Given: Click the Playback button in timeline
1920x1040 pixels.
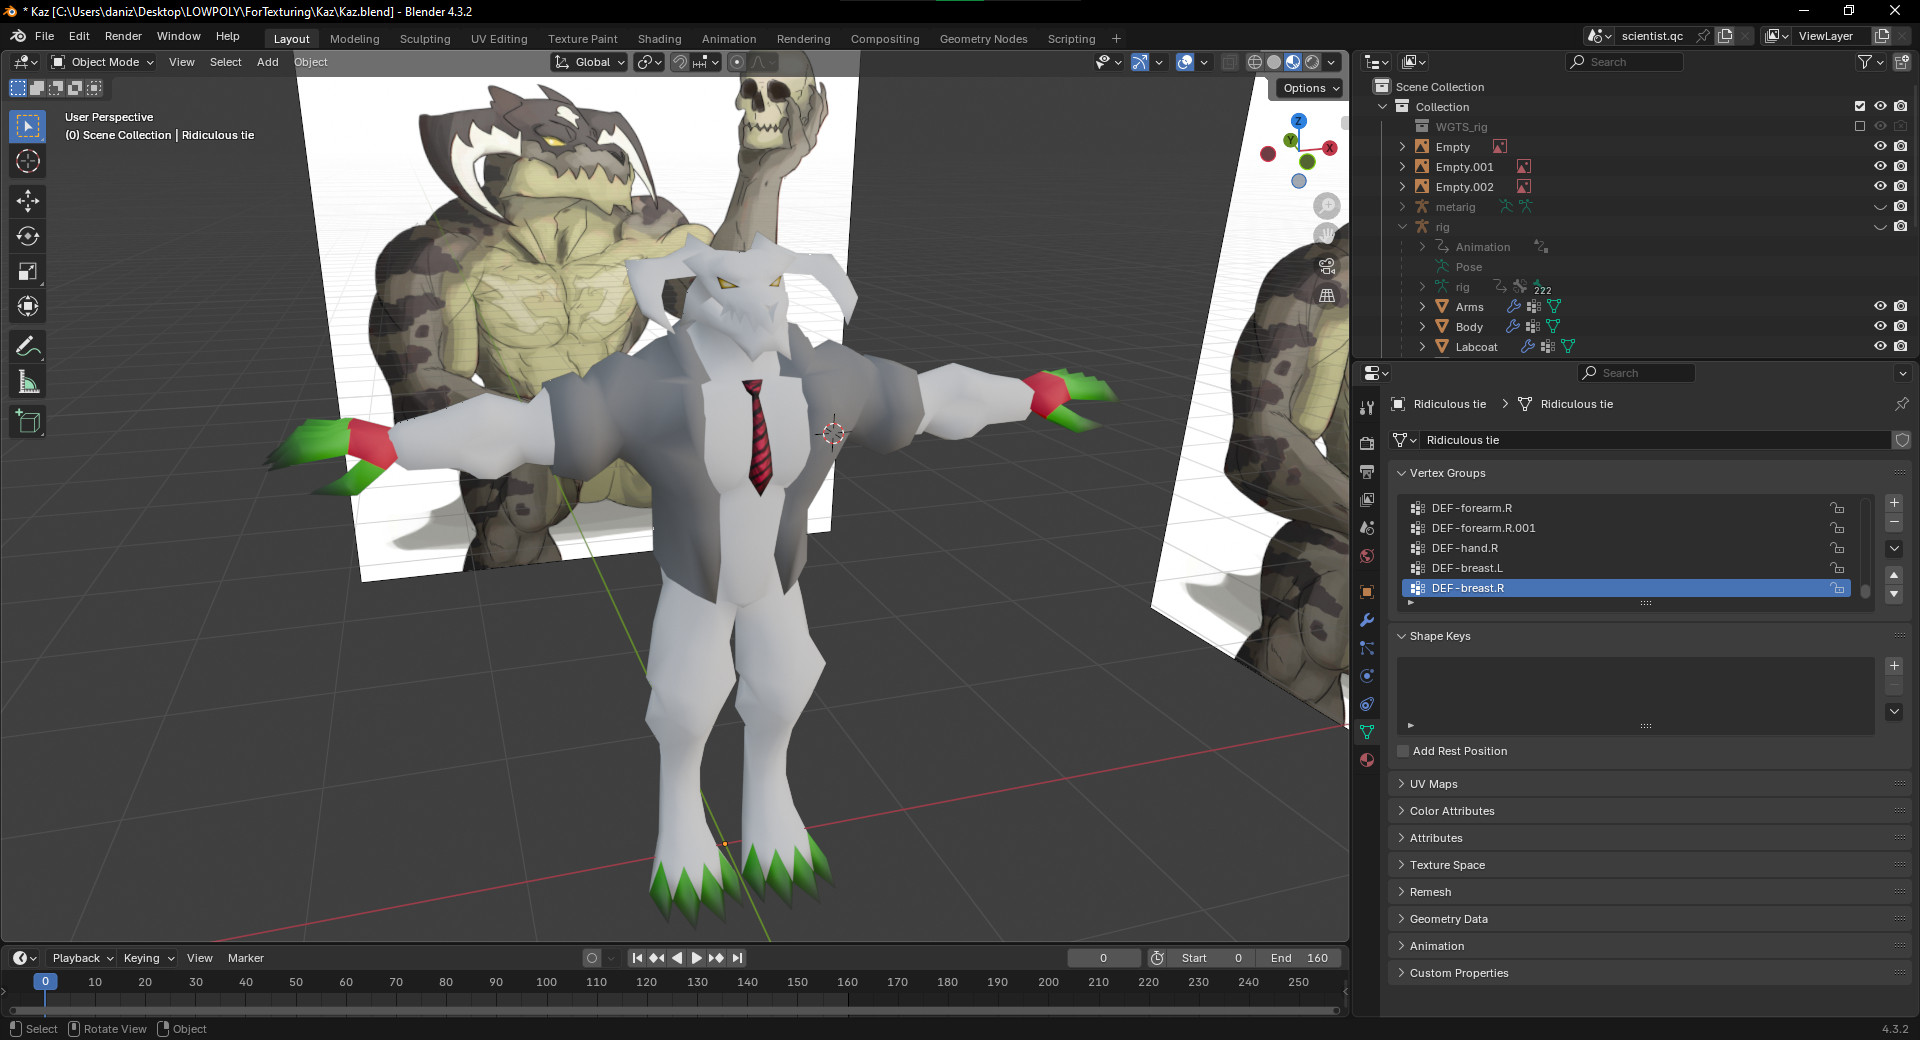Looking at the screenshot, I should pyautogui.click(x=82, y=958).
